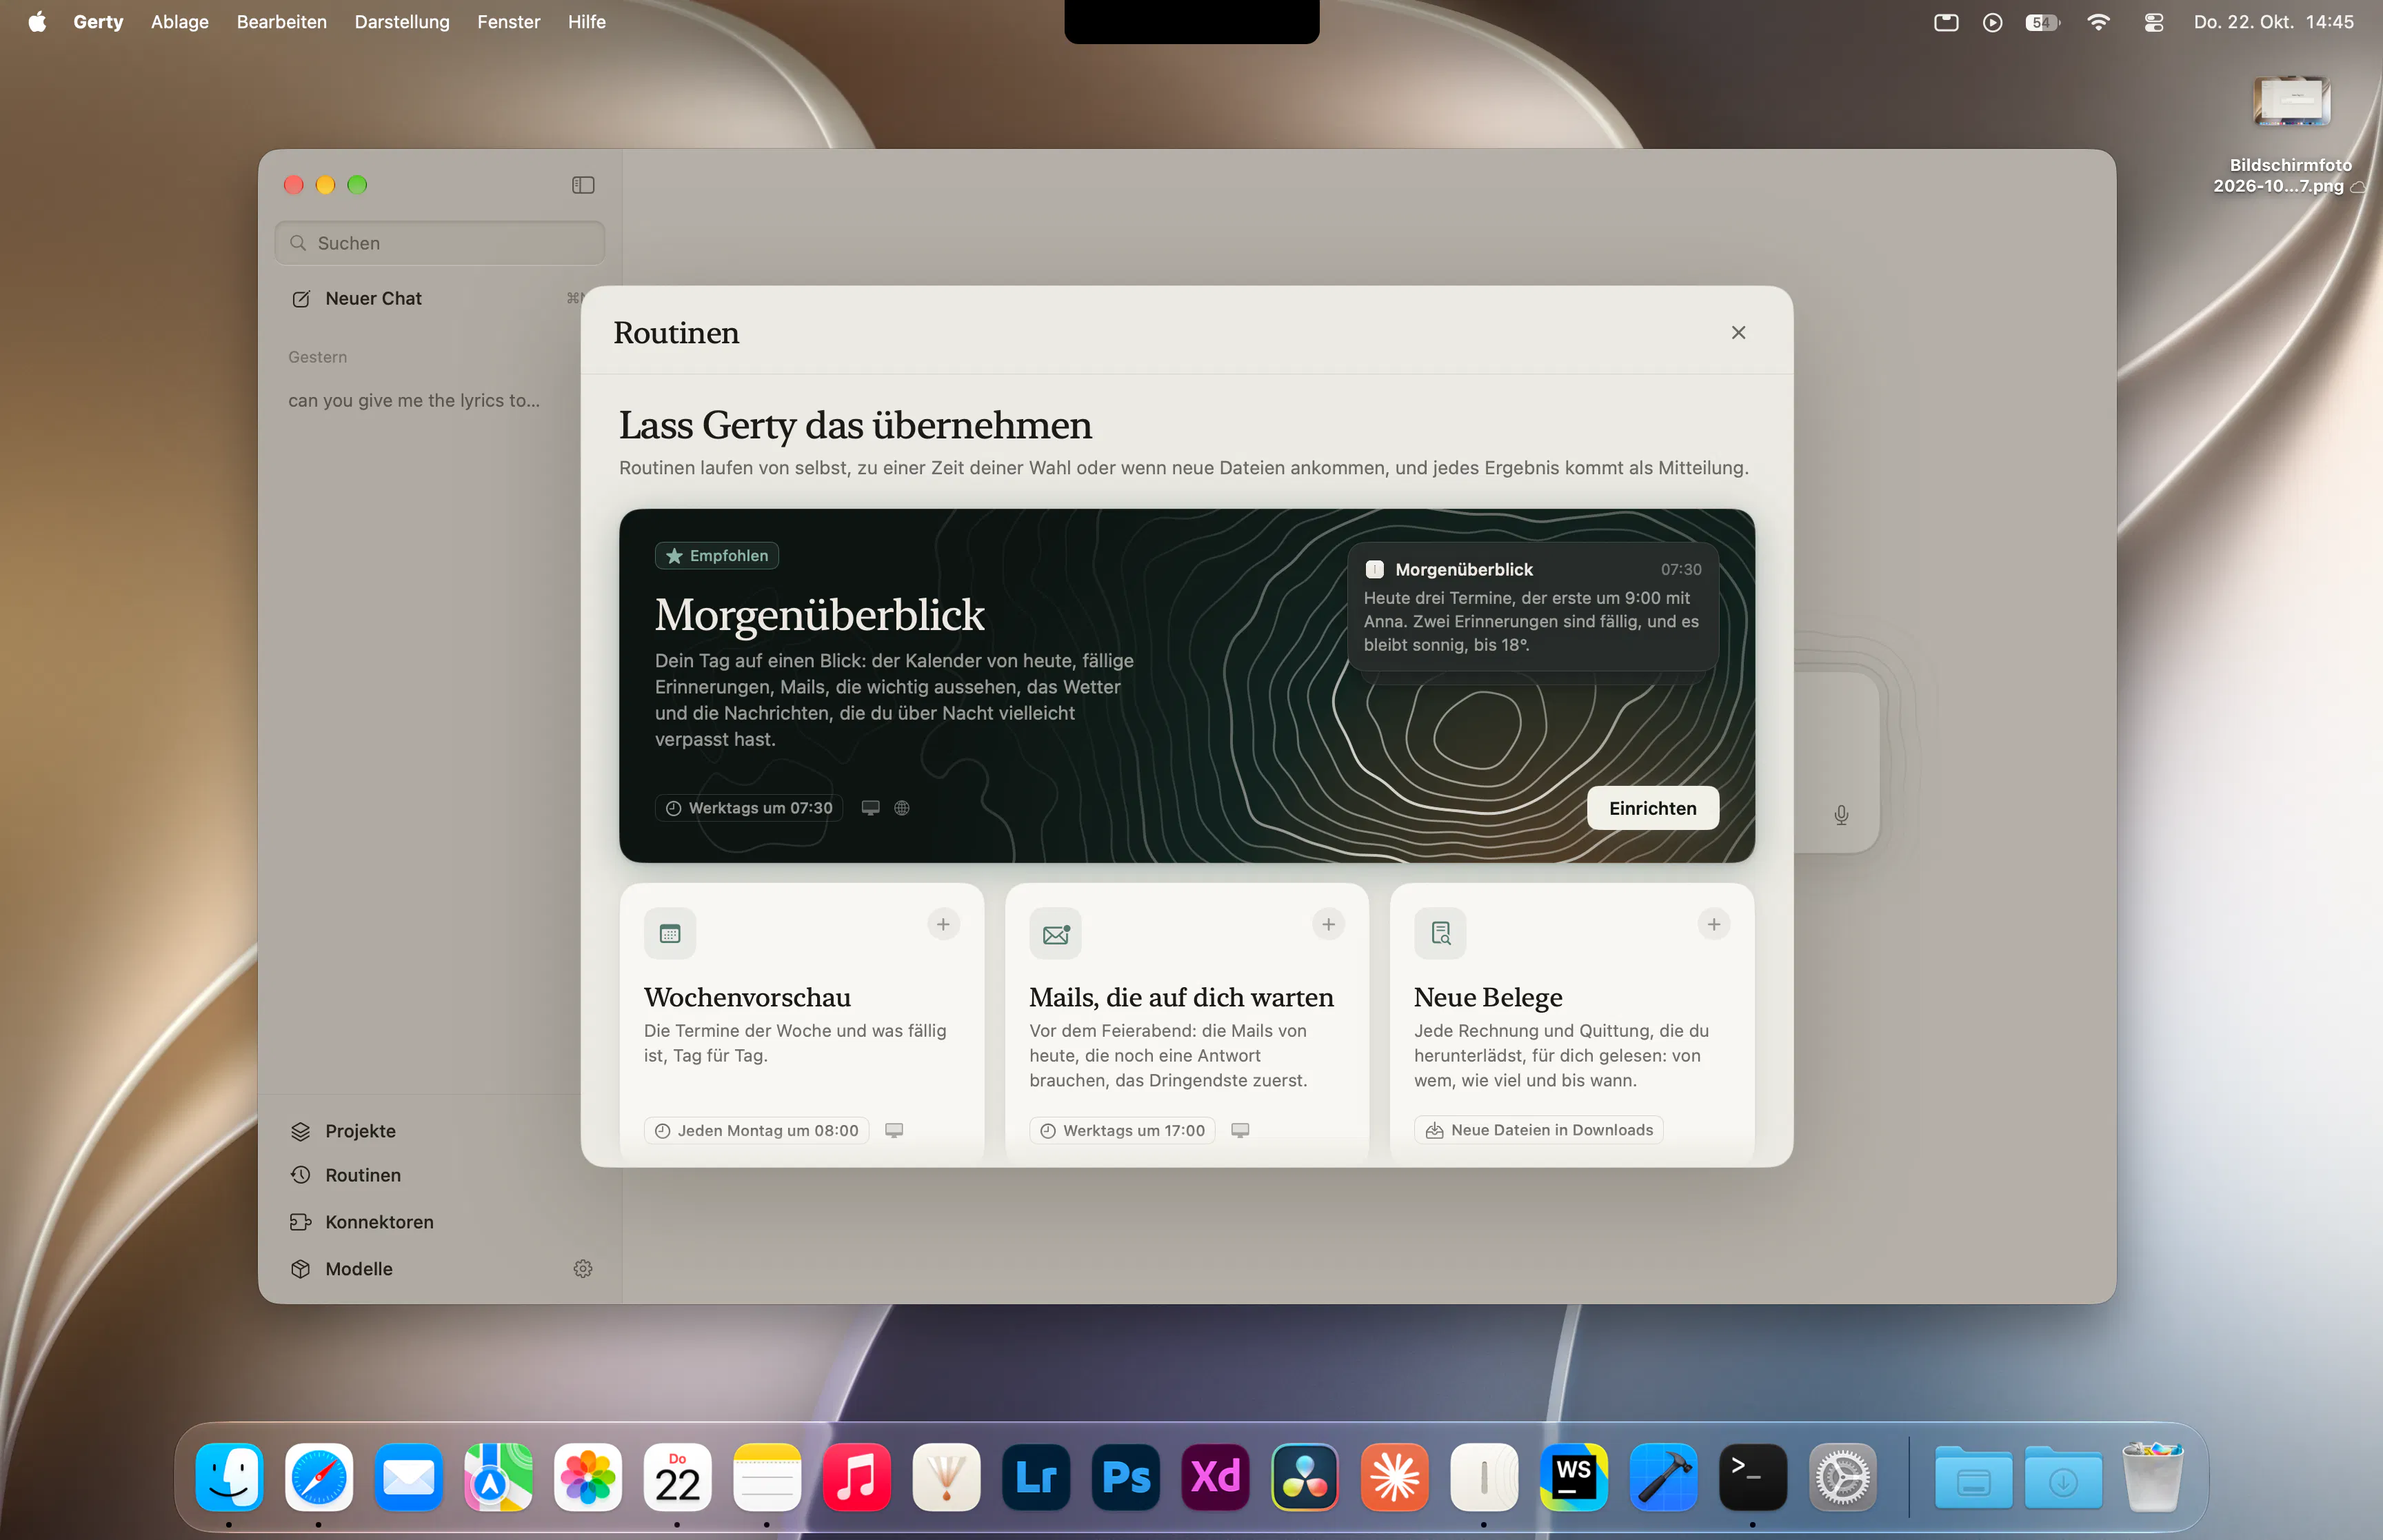Click the Wochenvorschau calendar icon
2383x1540 pixels.
pyautogui.click(x=670, y=933)
